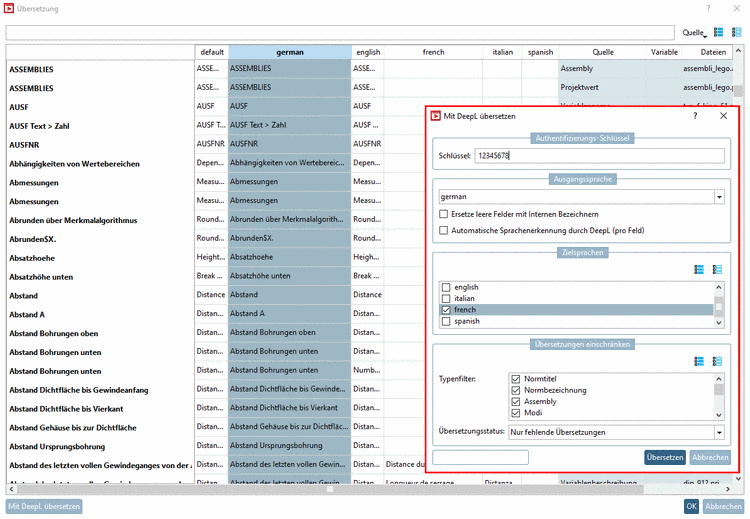Select 'Abhängigkeiten von Wertebereichen' row label
The width and height of the screenshot is (750, 519).
click(75, 164)
